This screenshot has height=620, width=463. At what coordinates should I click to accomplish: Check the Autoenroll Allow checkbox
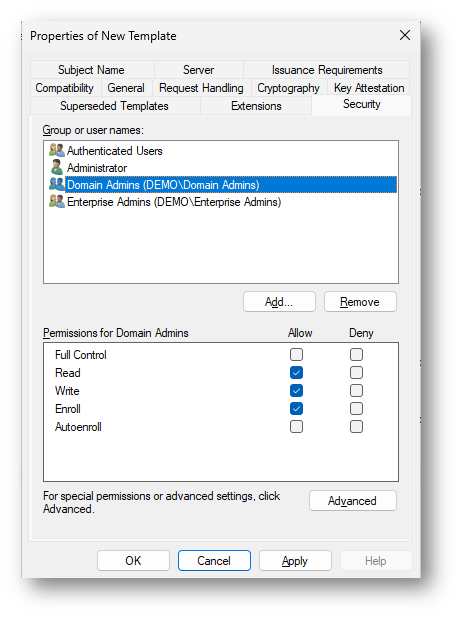pyautogui.click(x=296, y=427)
